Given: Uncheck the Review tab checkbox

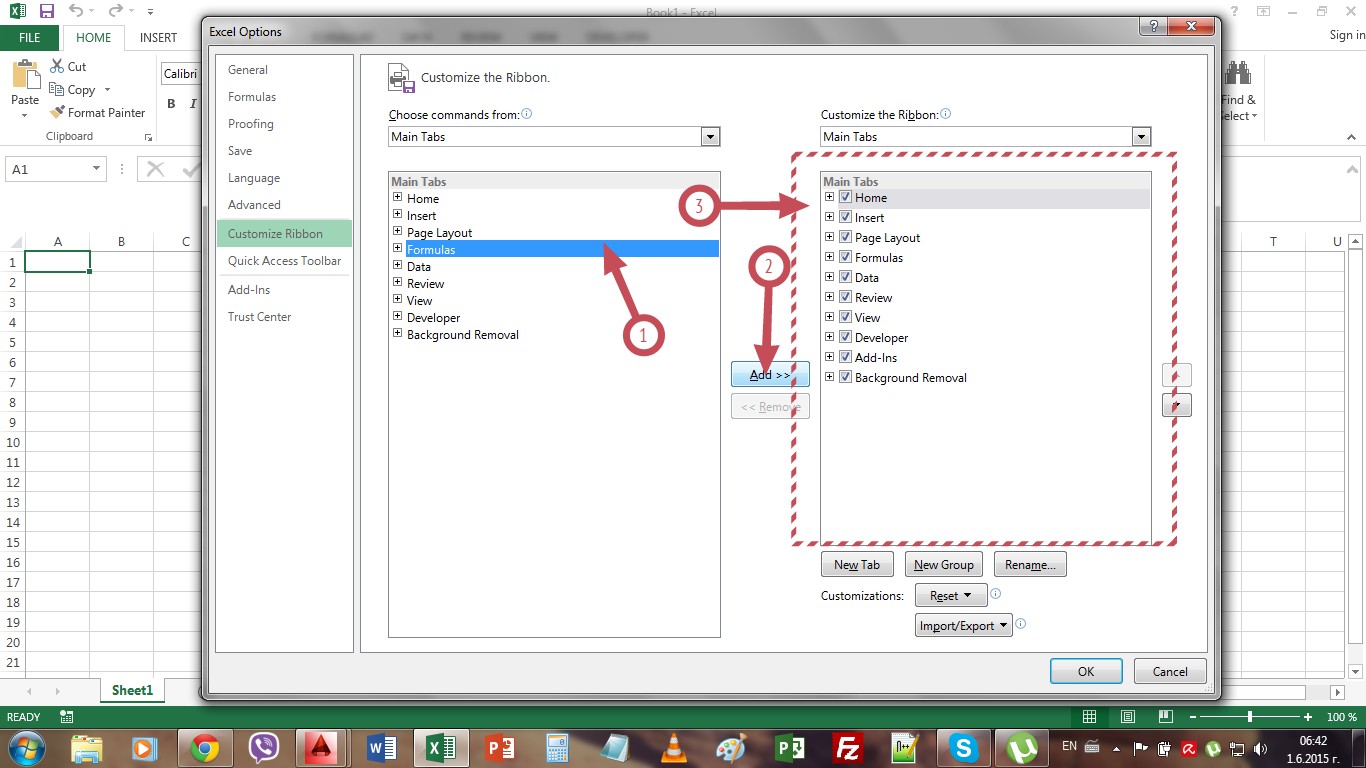Looking at the screenshot, I should coord(846,298).
